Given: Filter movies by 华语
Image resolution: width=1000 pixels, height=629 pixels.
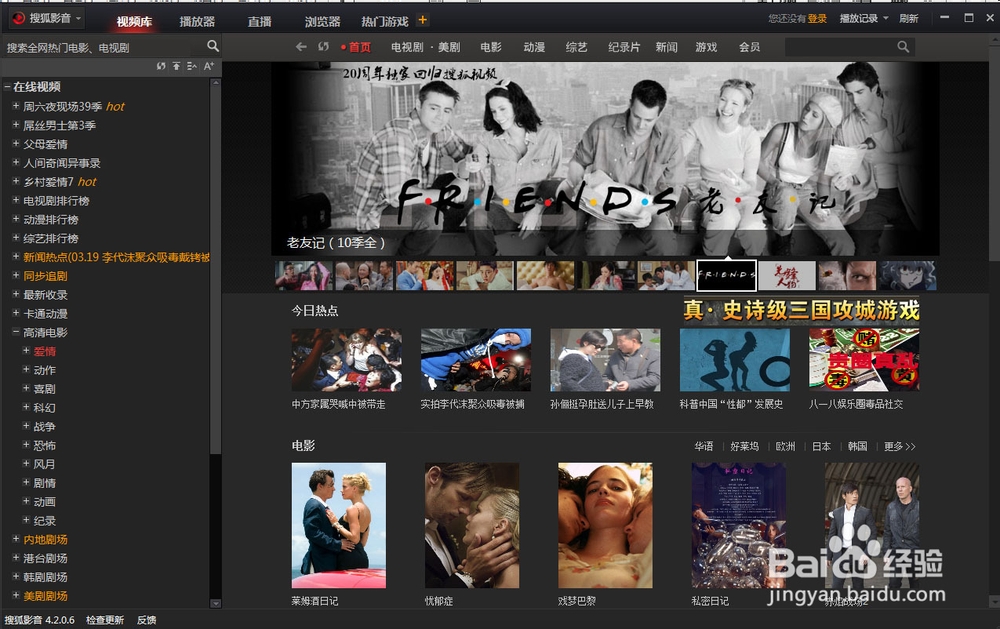Looking at the screenshot, I should (x=704, y=447).
